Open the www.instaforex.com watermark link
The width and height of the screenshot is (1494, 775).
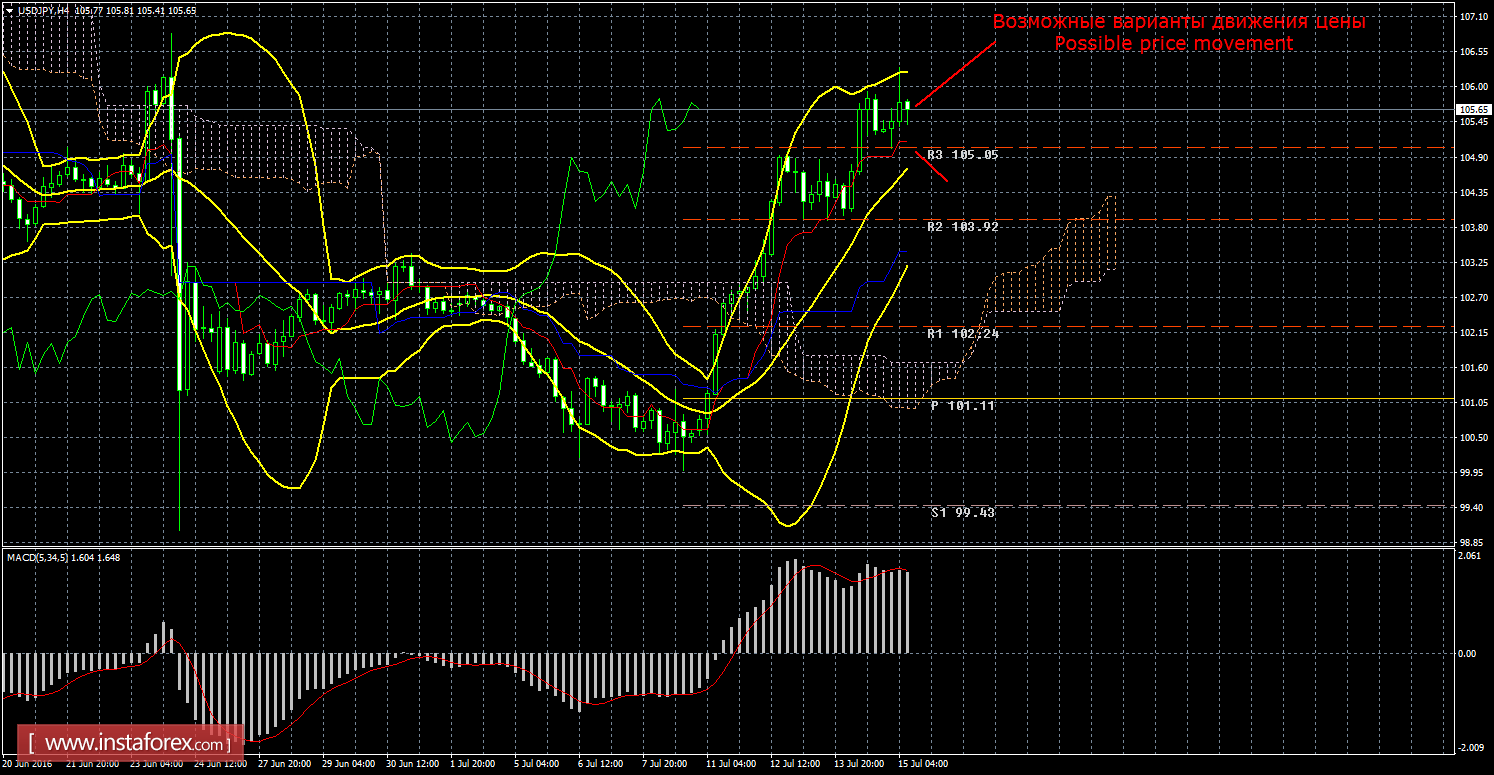[x=134, y=744]
